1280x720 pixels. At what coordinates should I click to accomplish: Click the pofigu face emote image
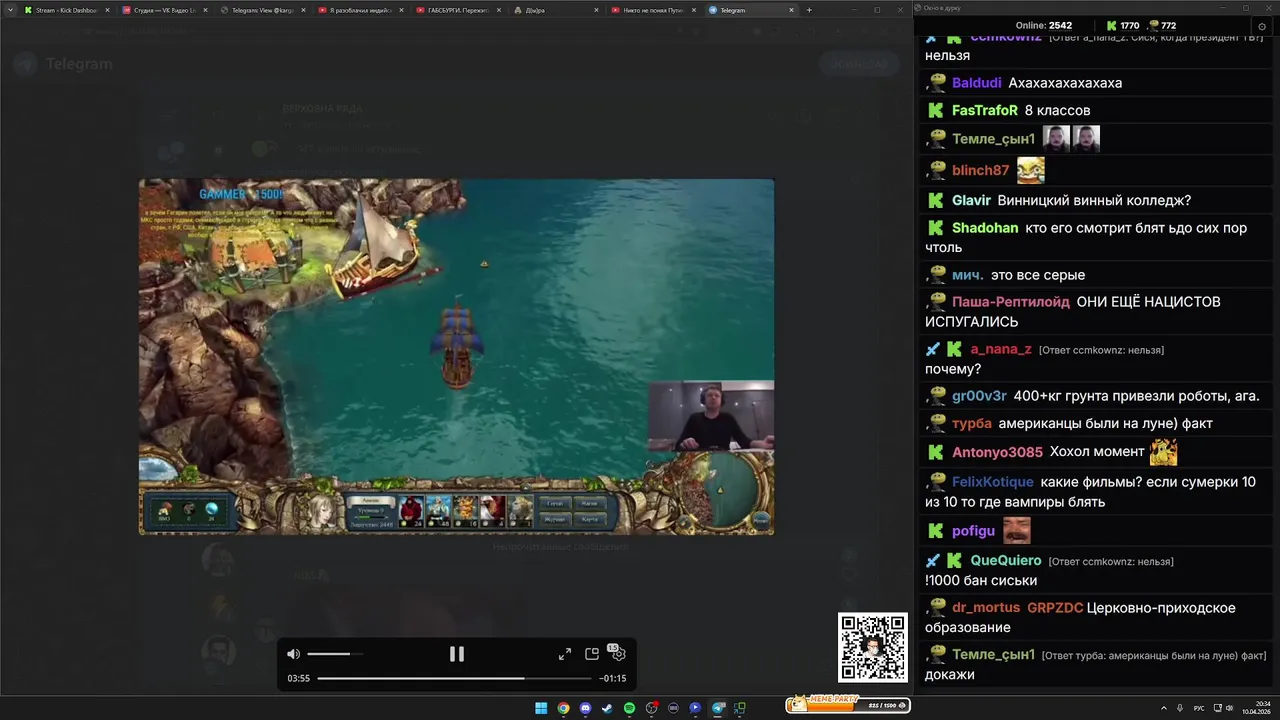point(1017,531)
